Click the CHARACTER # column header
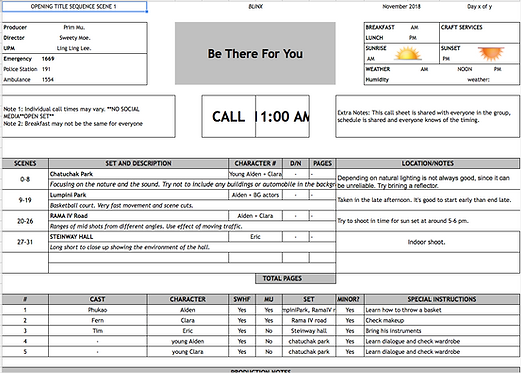Screen dimensions: 521x373 click(255, 163)
